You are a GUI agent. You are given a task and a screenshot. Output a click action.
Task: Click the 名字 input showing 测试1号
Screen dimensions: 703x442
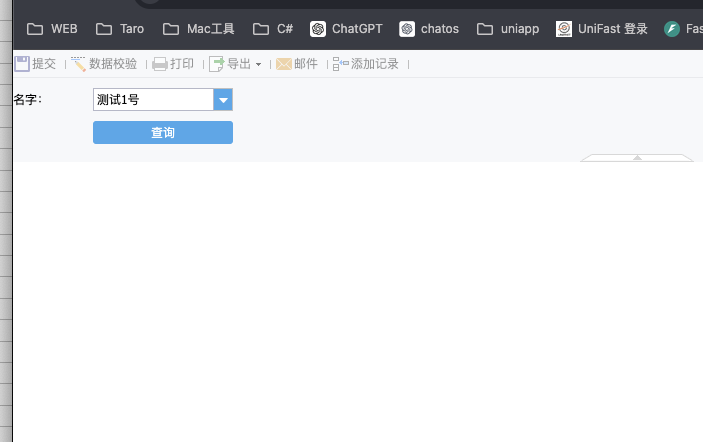click(153, 100)
